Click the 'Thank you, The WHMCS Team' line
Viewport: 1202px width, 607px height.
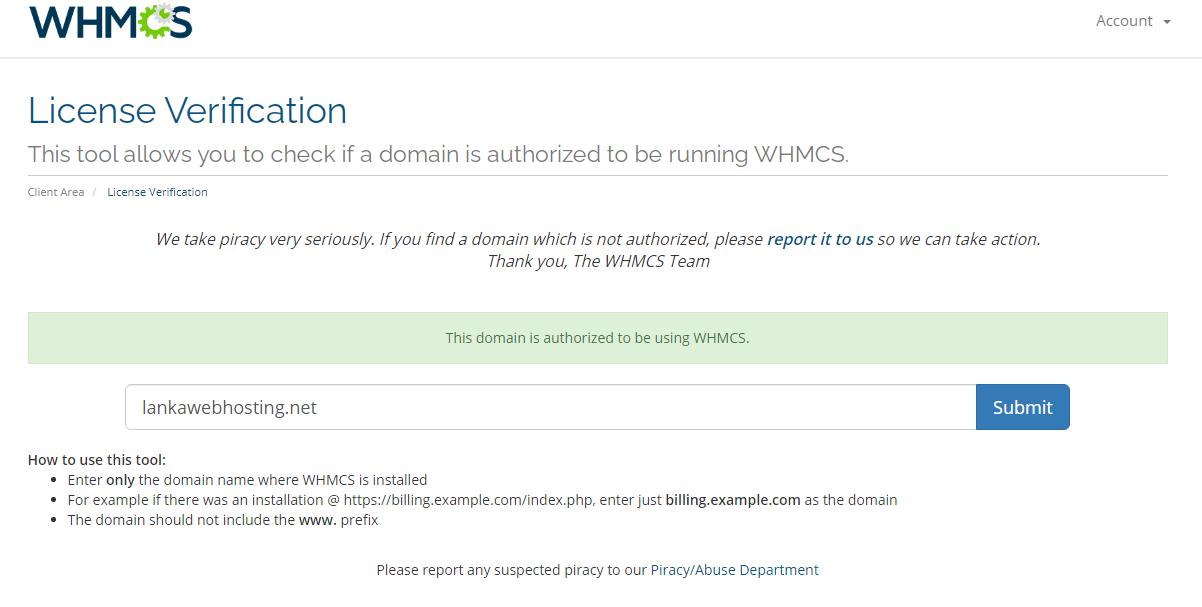598,261
